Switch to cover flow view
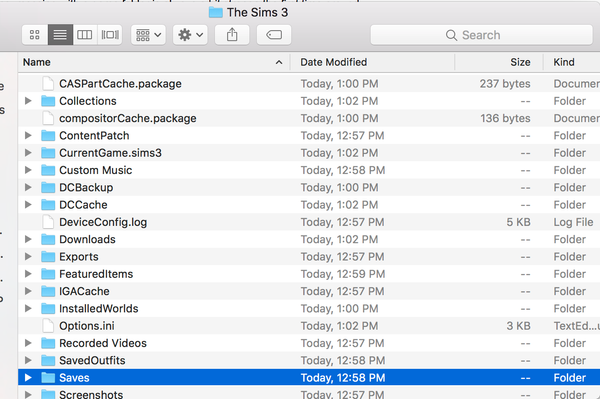Image resolution: width=600 pixels, height=399 pixels. 110,35
